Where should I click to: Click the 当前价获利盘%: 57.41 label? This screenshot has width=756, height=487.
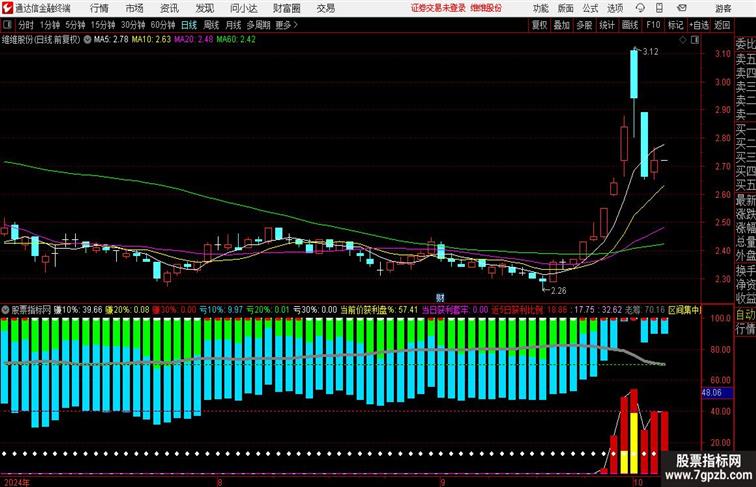379,310
